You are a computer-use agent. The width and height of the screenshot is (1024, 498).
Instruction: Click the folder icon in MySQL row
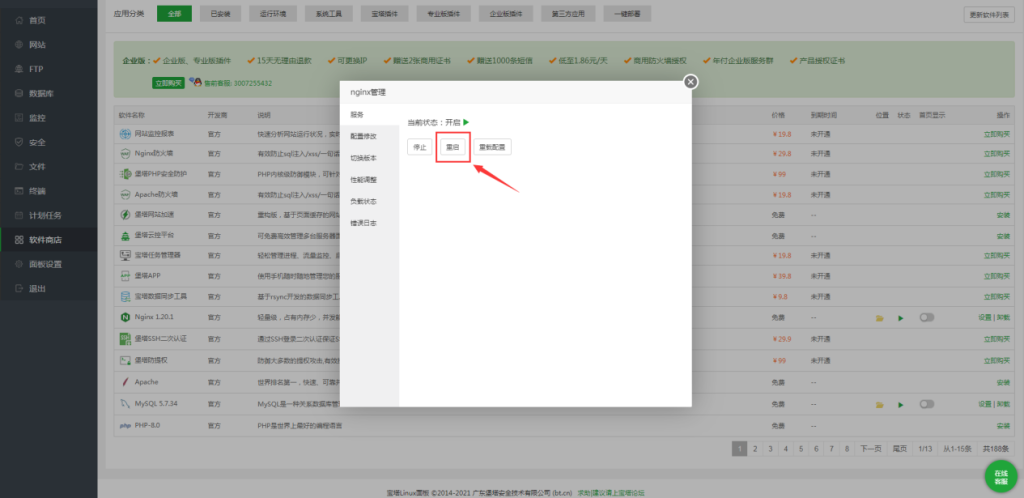(880, 404)
